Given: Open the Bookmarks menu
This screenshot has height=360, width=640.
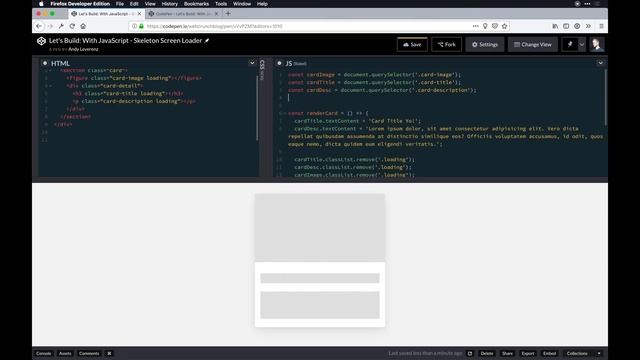Looking at the screenshot, I should pos(196,4).
